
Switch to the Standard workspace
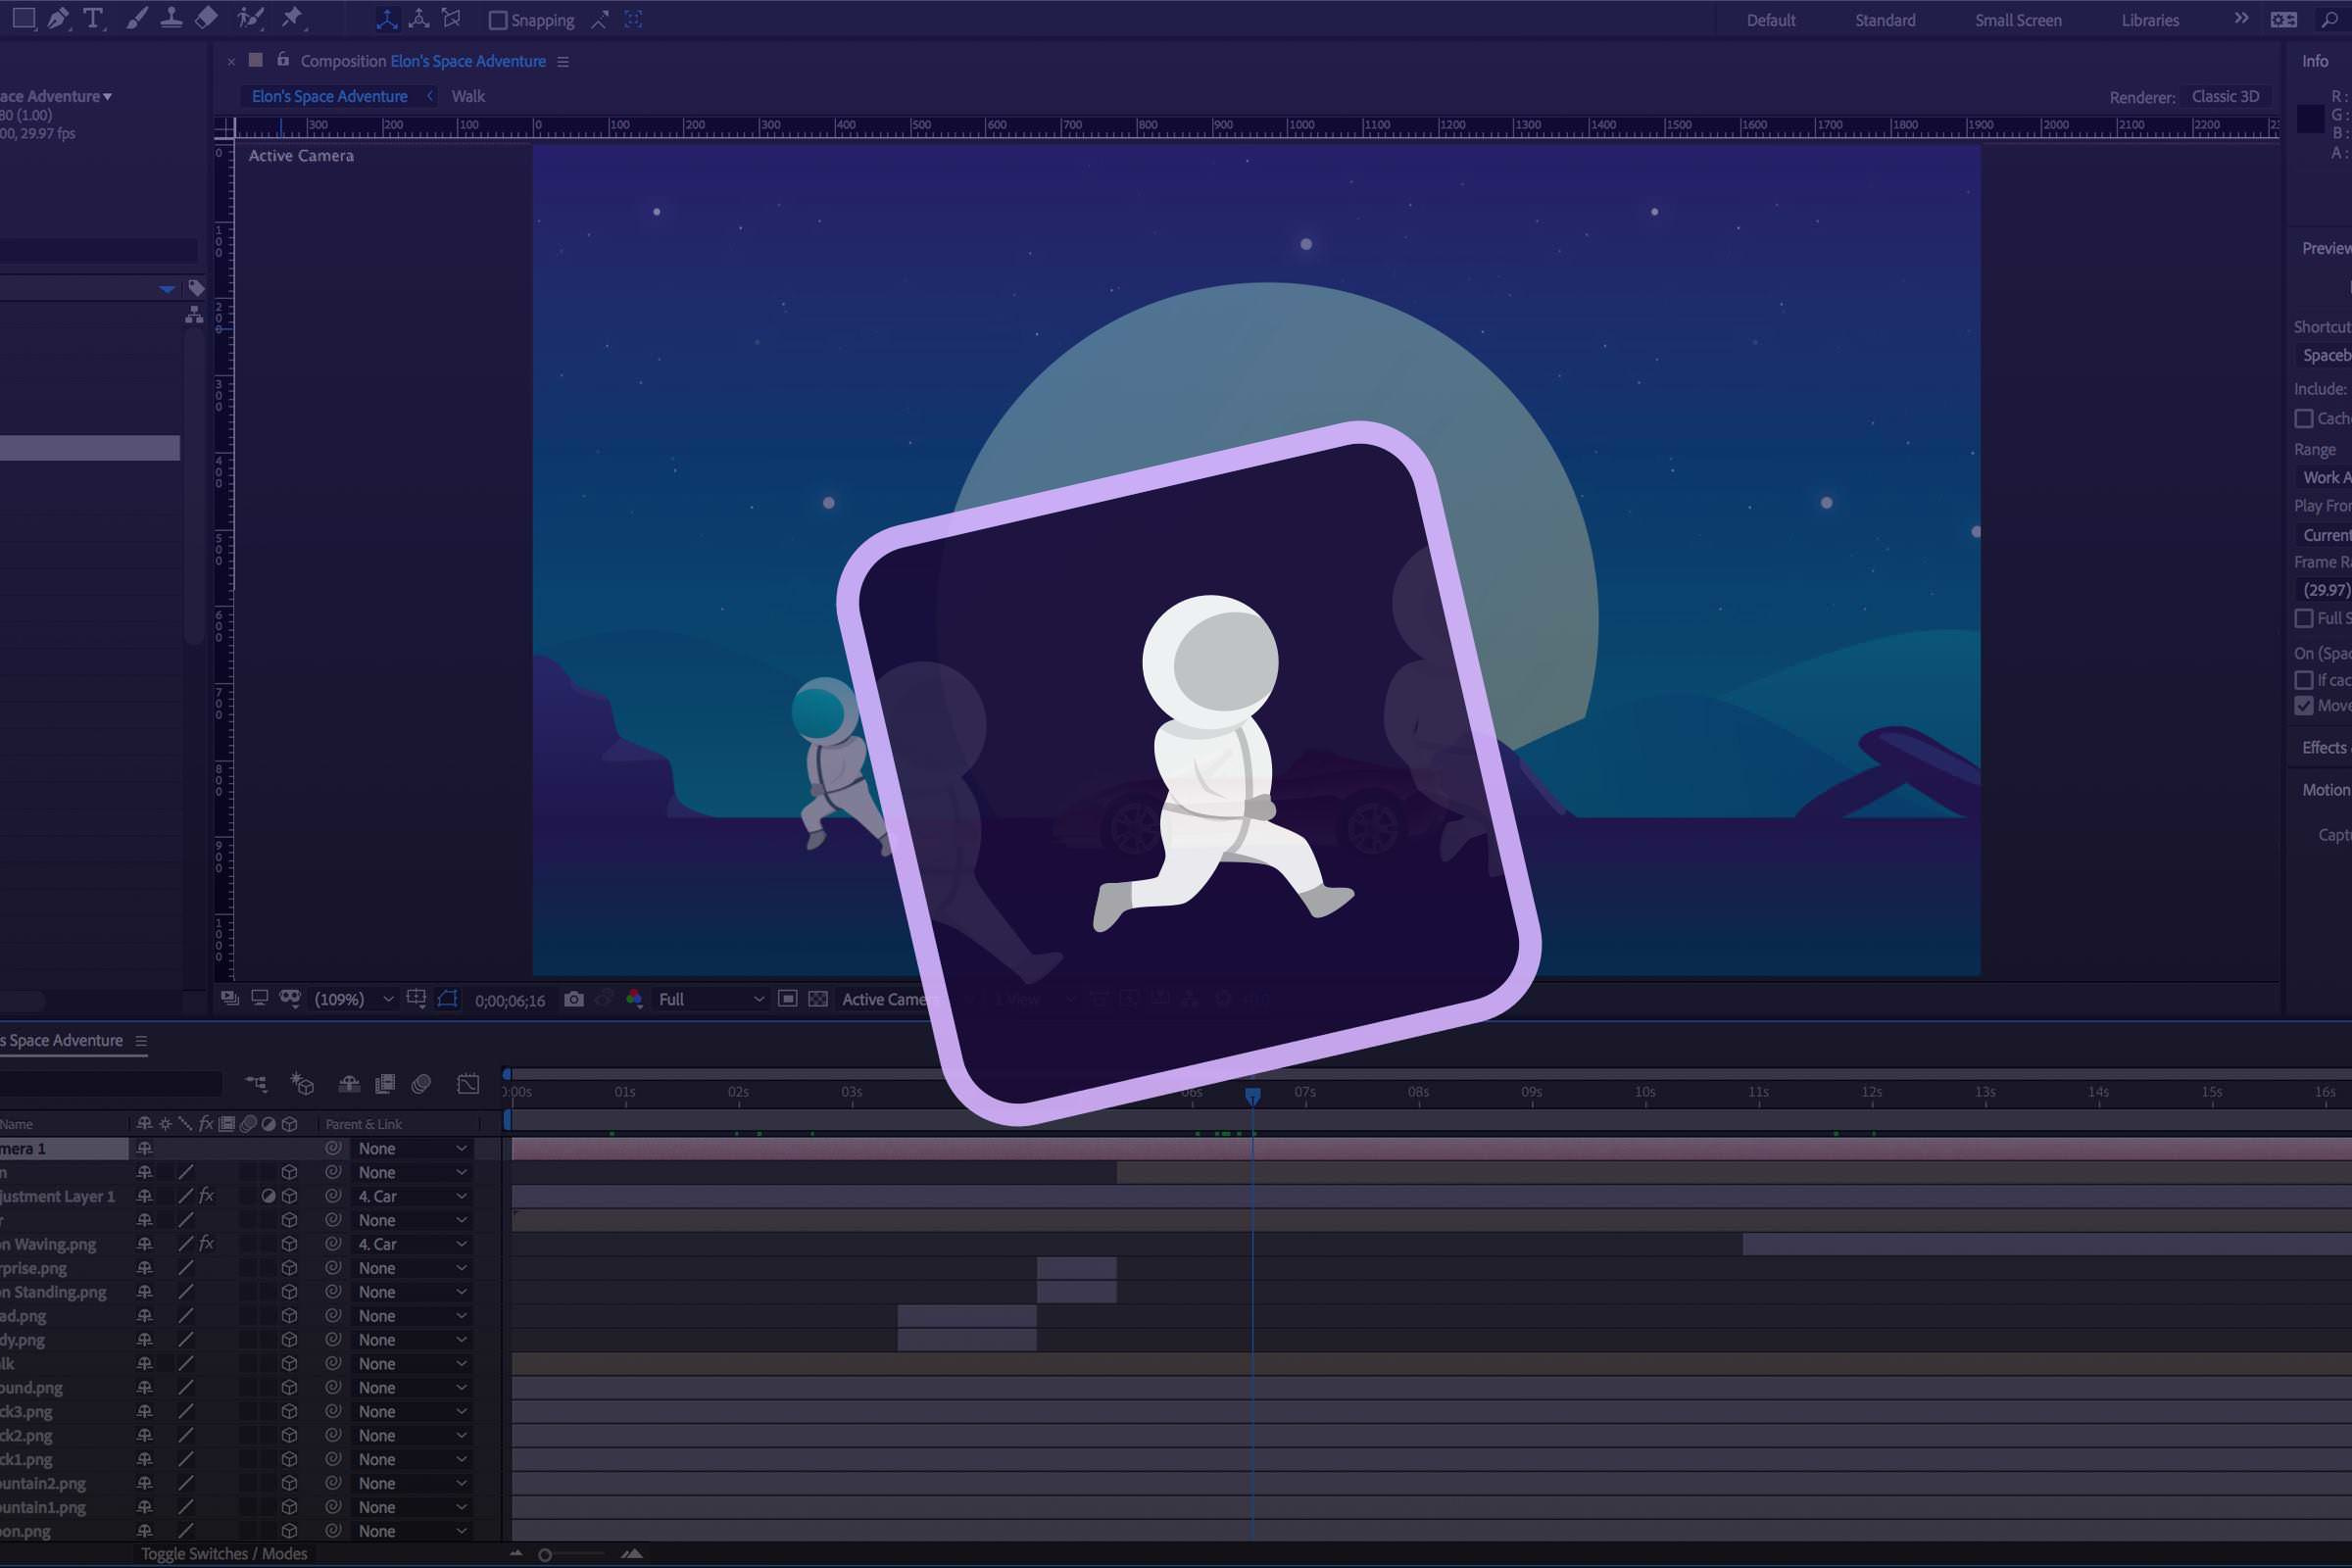pos(1885,20)
